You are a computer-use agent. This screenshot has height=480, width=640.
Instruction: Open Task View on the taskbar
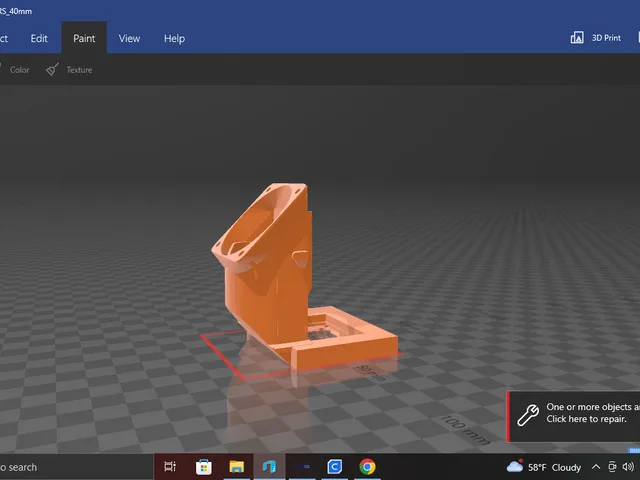pos(170,466)
